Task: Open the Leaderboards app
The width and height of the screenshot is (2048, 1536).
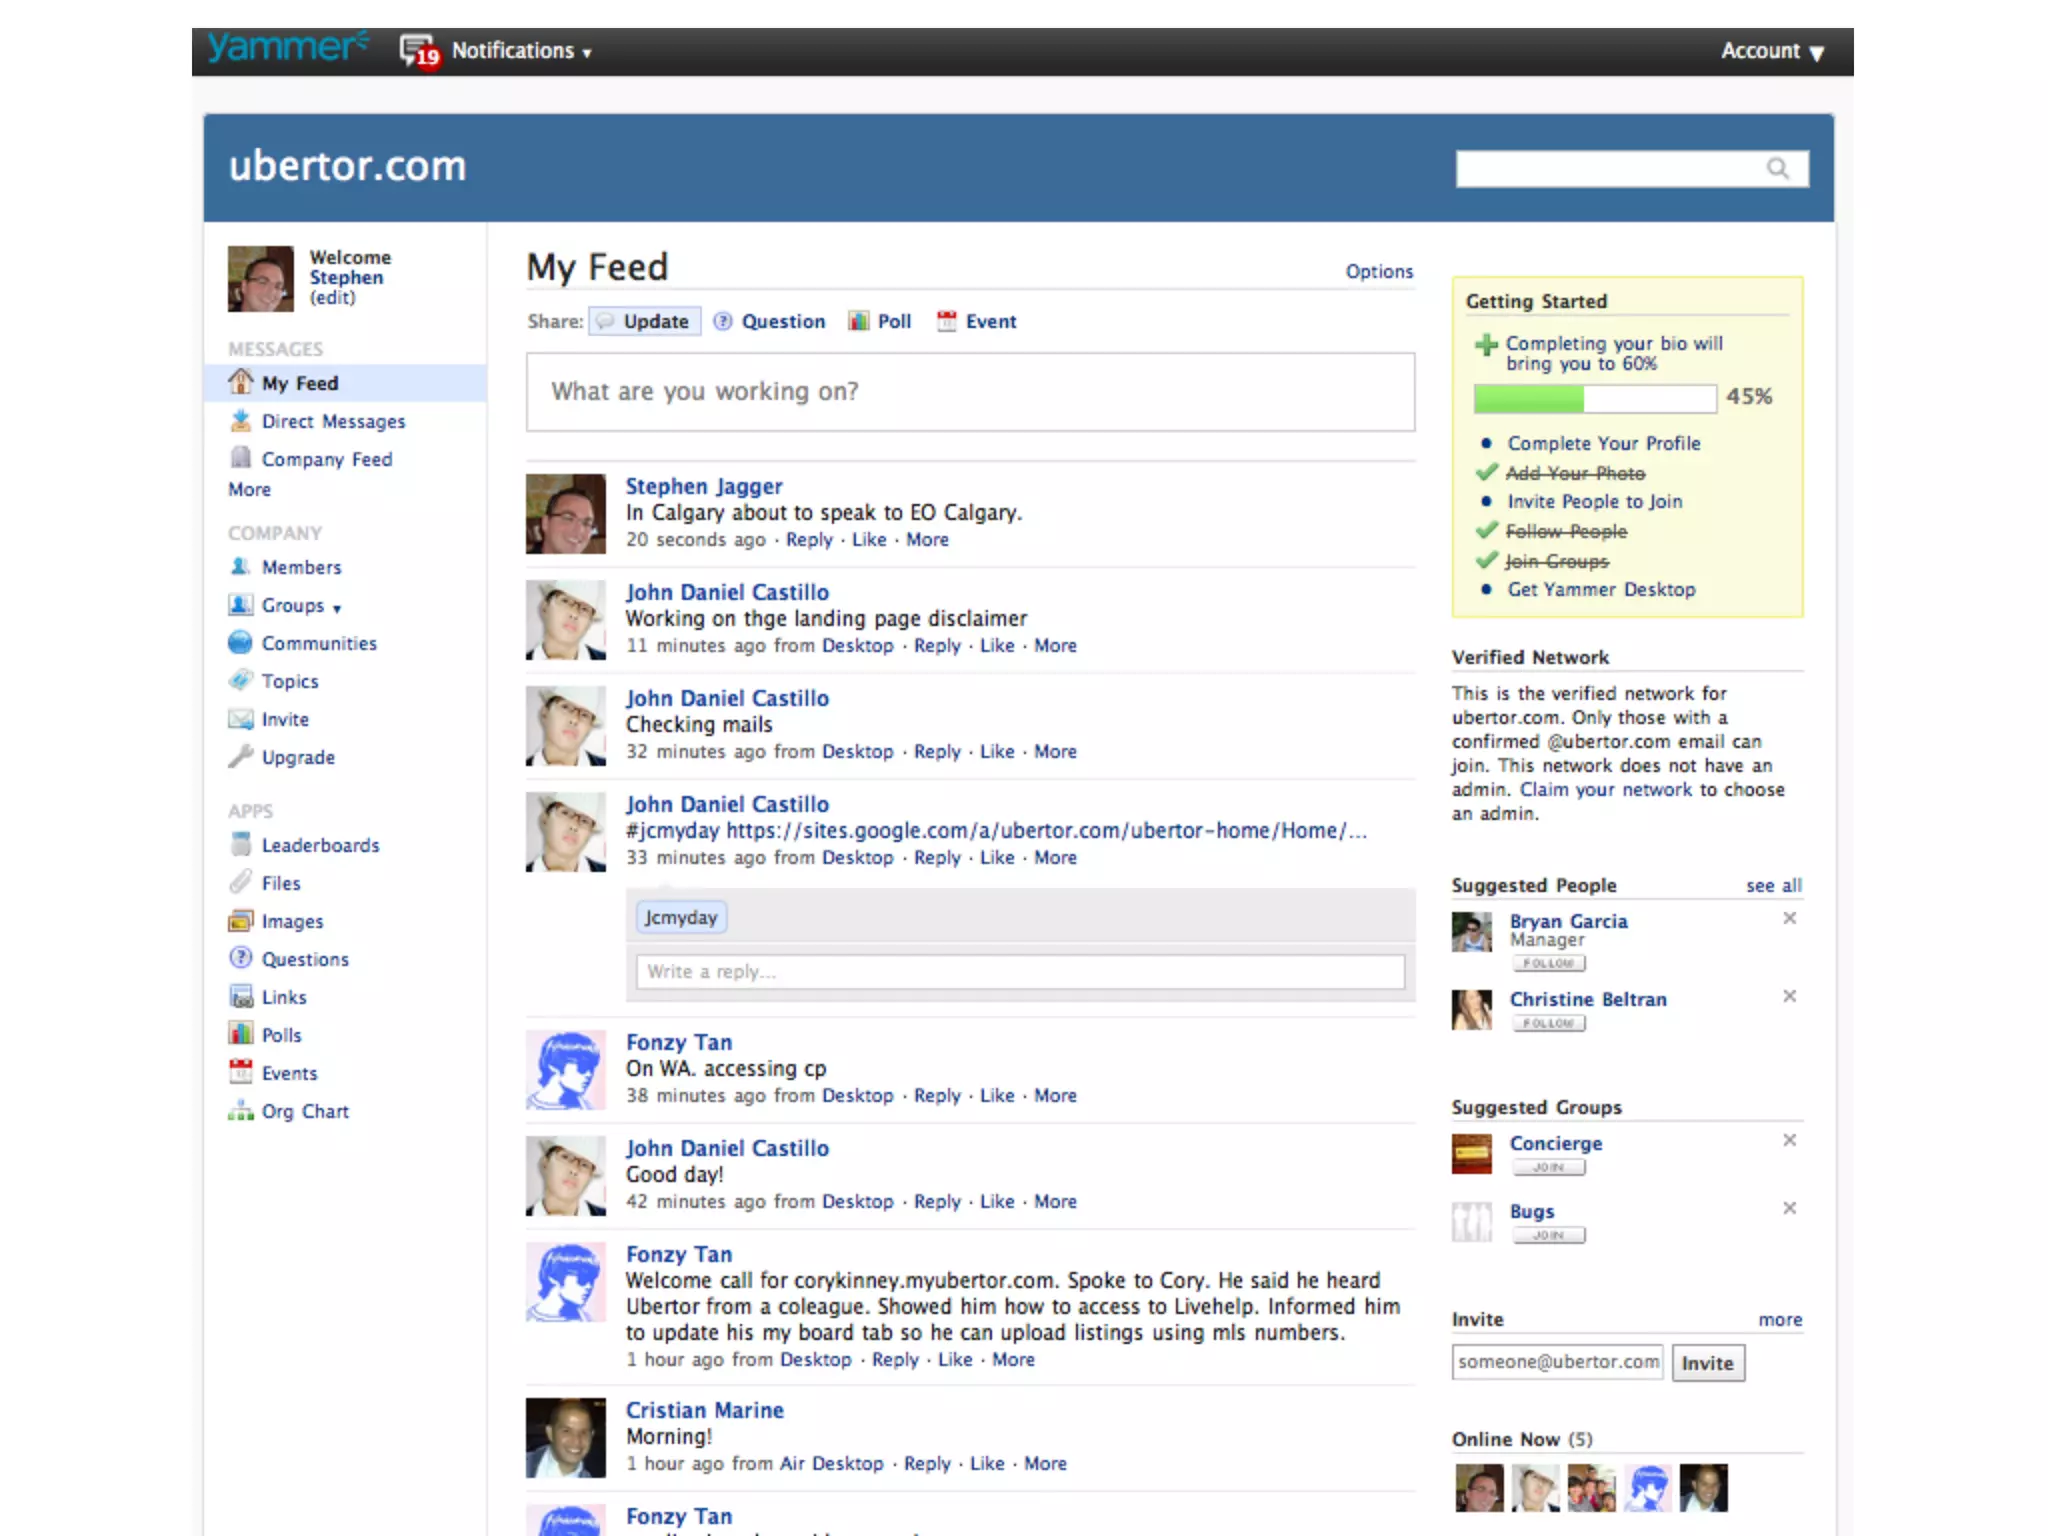Action: tap(320, 846)
